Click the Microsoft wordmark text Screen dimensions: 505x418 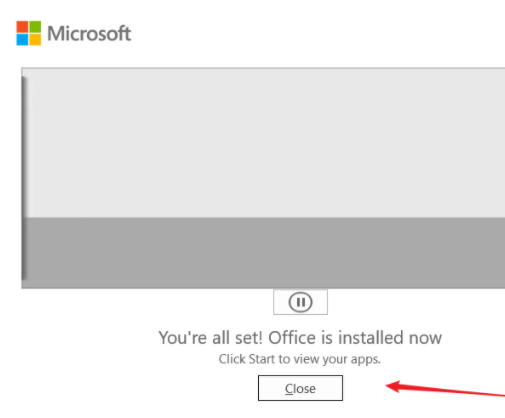[x=89, y=33]
